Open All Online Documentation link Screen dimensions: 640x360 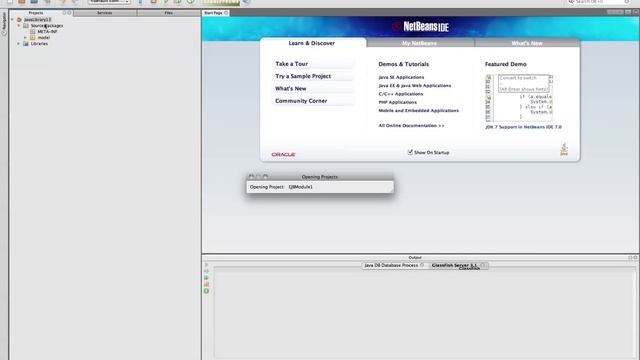(x=411, y=126)
